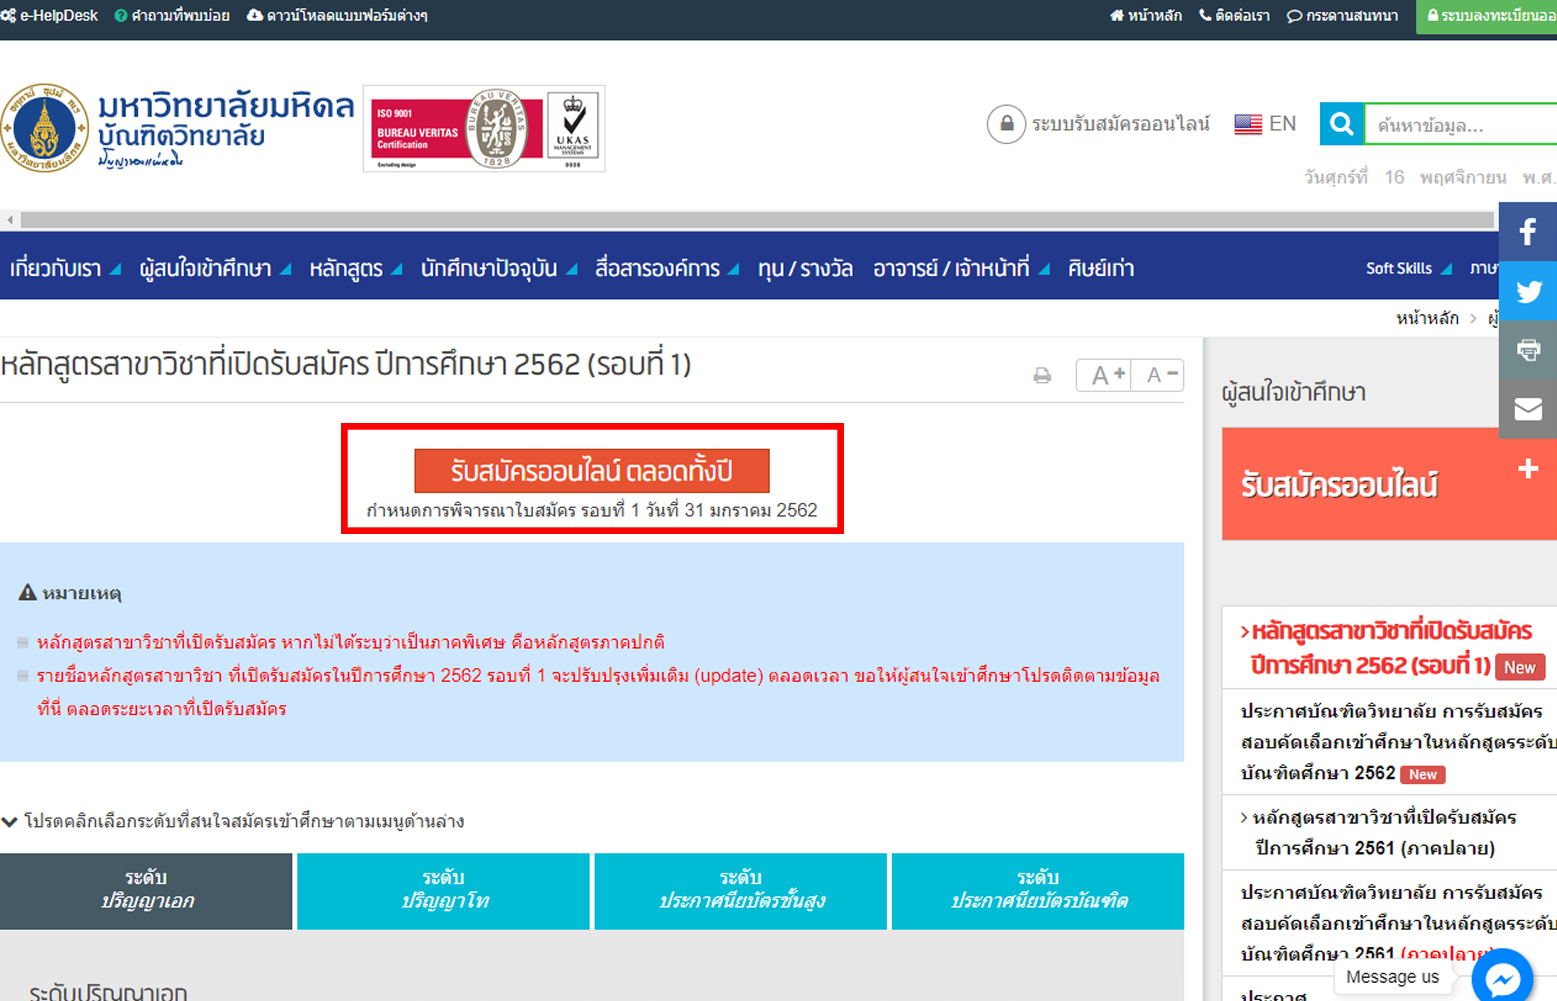Open the หลักสูตร dropdown menu
The image size is (1557, 1001).
pos(355,269)
